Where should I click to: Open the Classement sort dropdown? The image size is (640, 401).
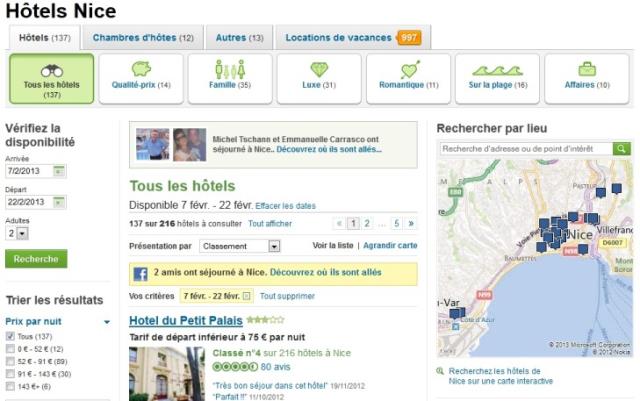pyautogui.click(x=240, y=246)
